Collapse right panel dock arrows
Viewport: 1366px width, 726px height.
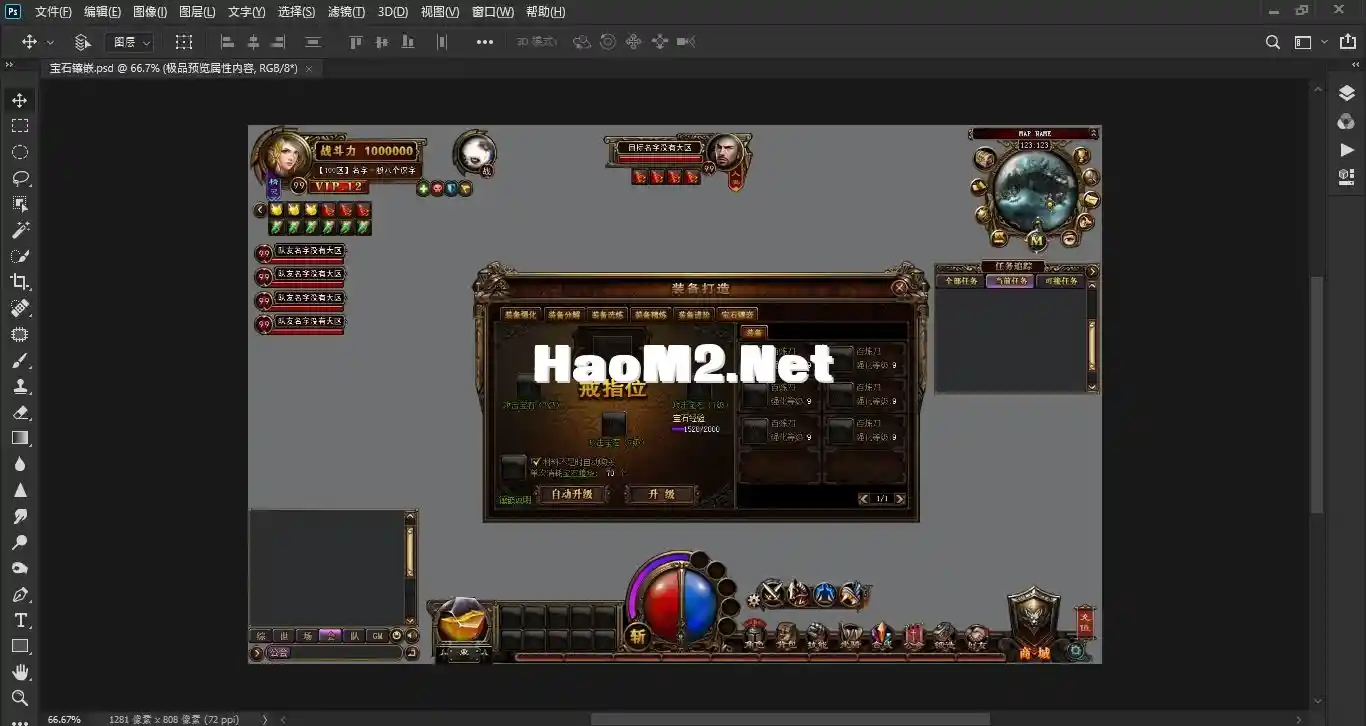pos(1358,65)
